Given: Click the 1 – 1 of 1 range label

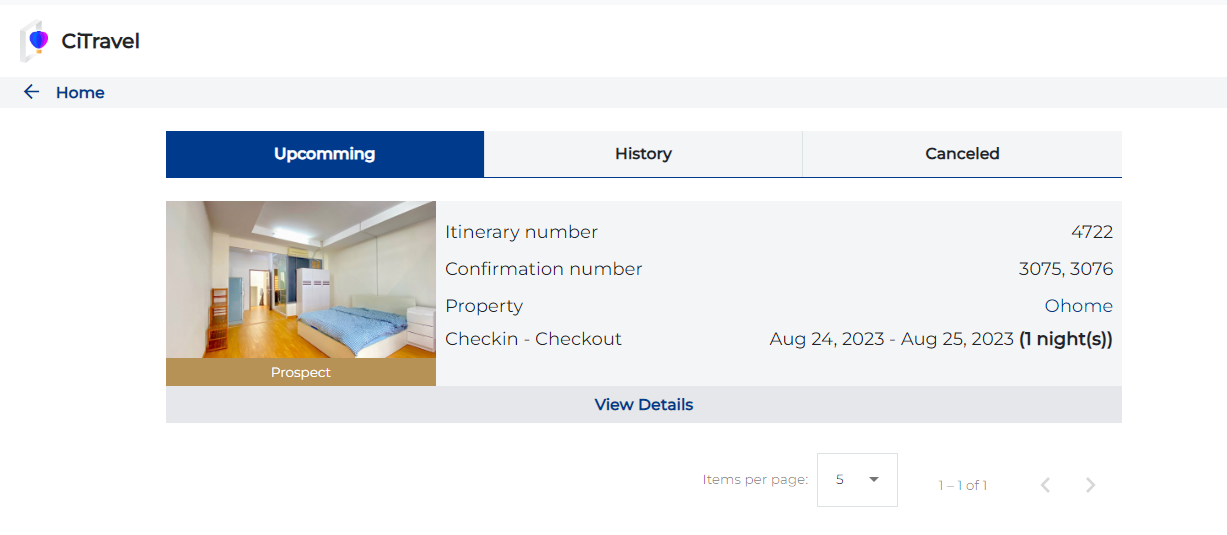Looking at the screenshot, I should tap(962, 486).
